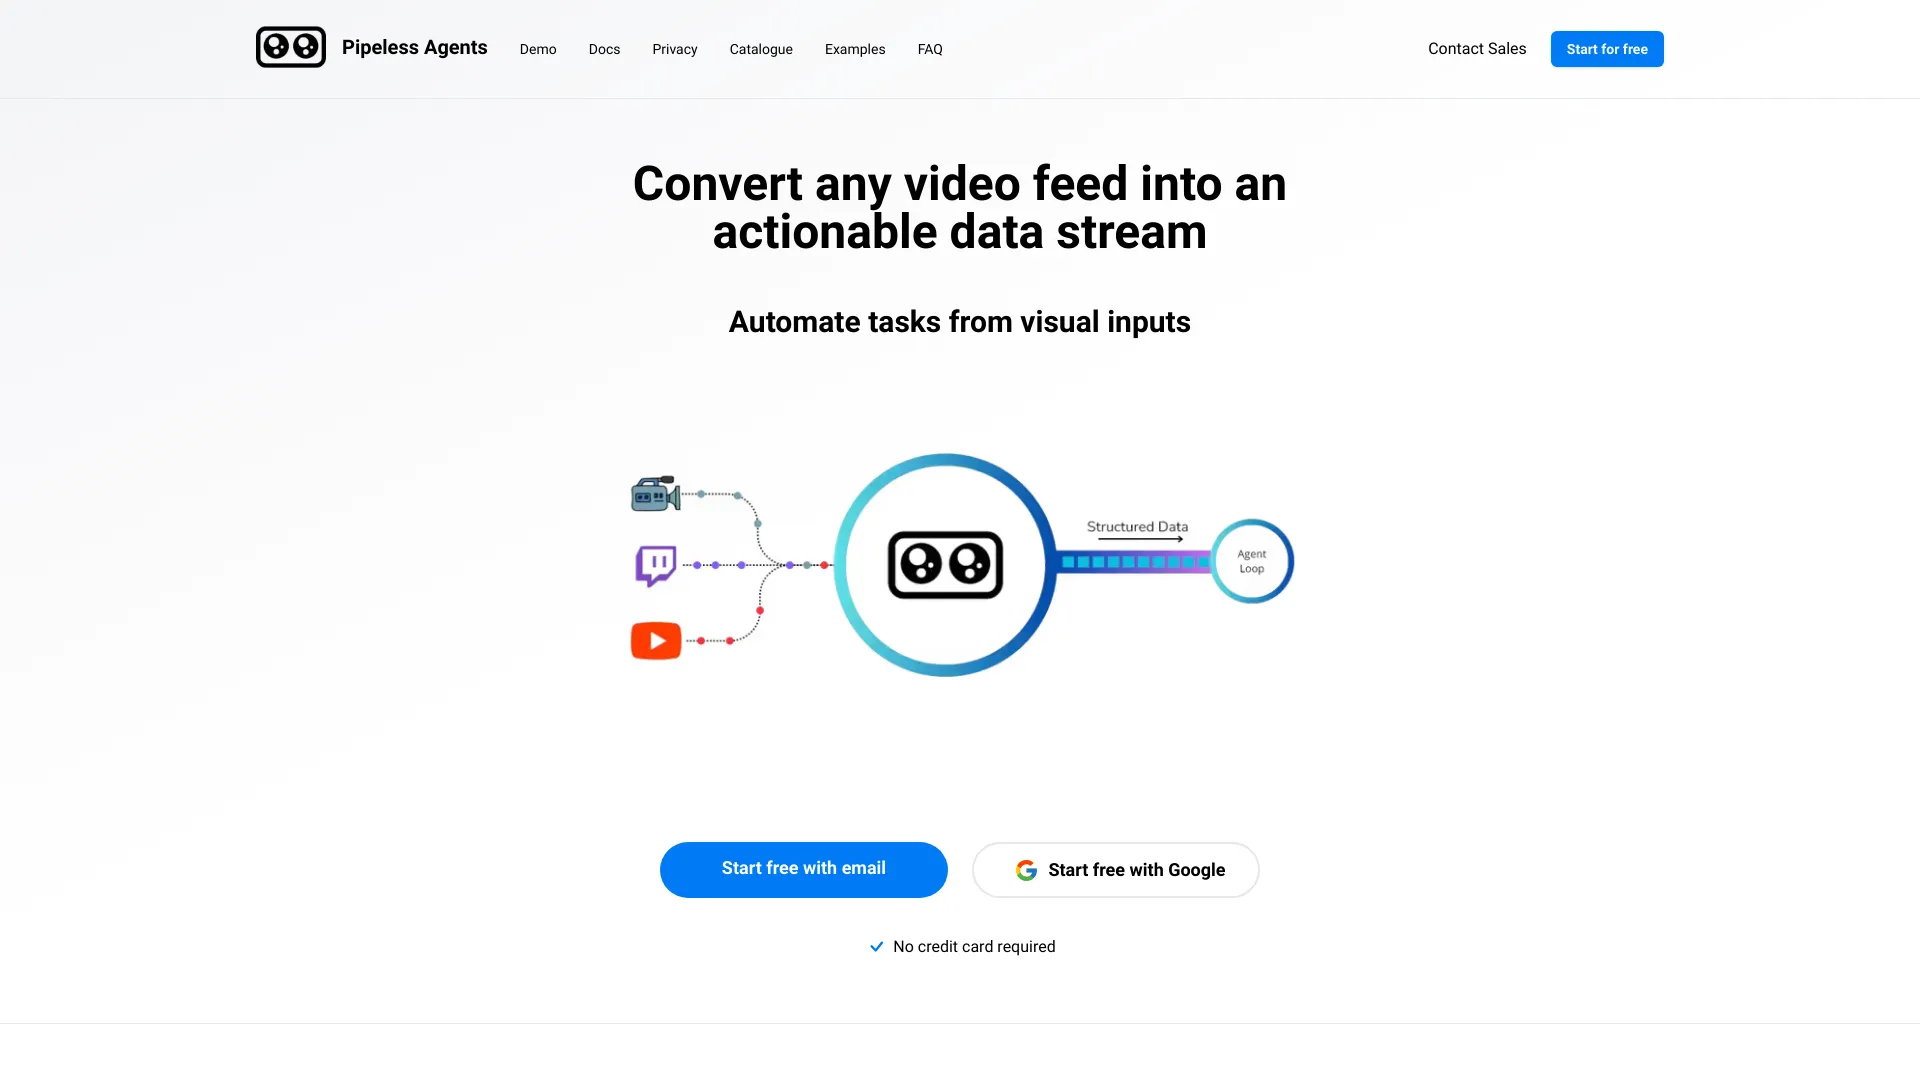
Task: Select the Catalogue tab
Action: [761, 49]
